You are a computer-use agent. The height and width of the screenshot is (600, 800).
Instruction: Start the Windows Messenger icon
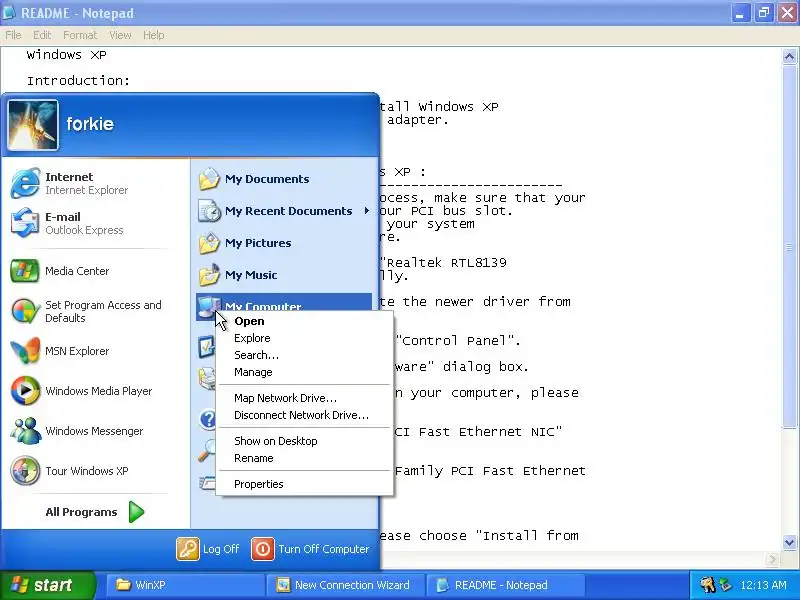[24, 431]
